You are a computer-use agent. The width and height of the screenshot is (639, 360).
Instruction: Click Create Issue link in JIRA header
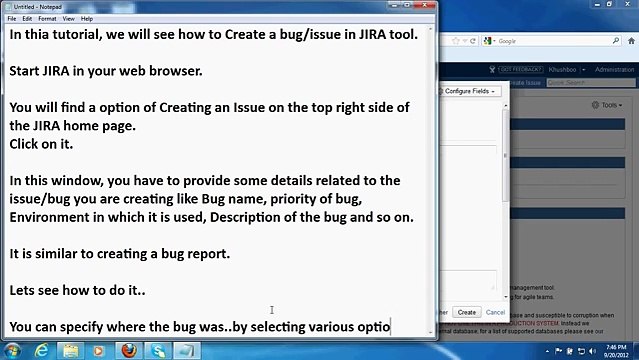525,83
